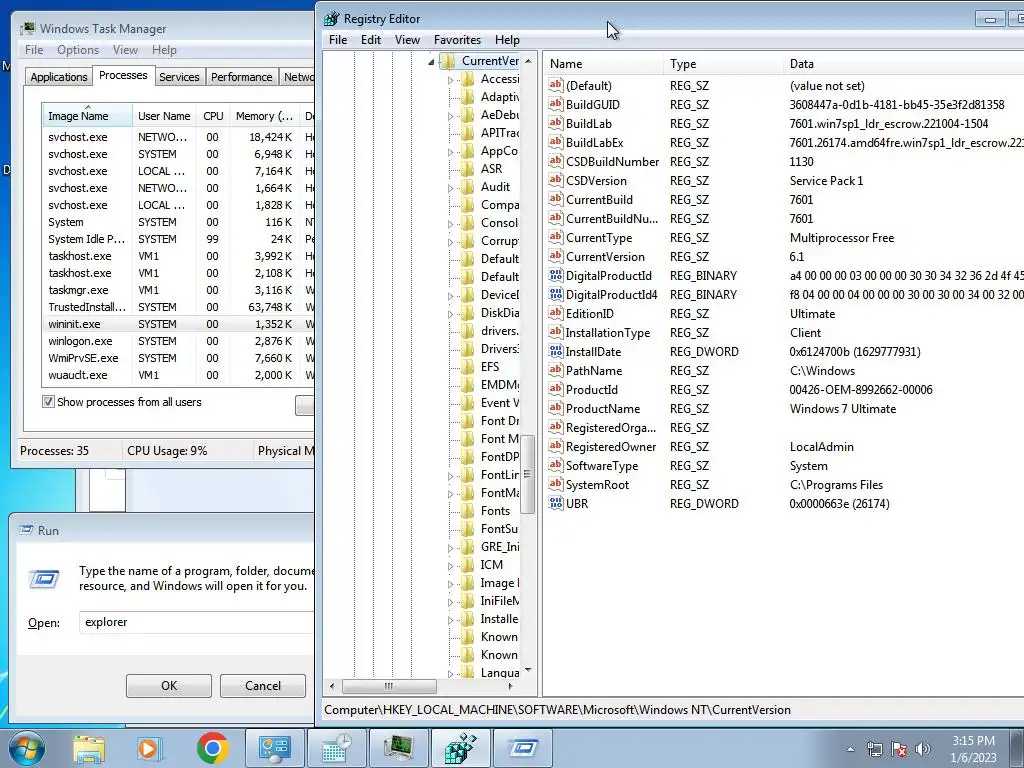This screenshot has width=1024, height=768.
Task: Expand the Audit registry key
Action: point(450,188)
